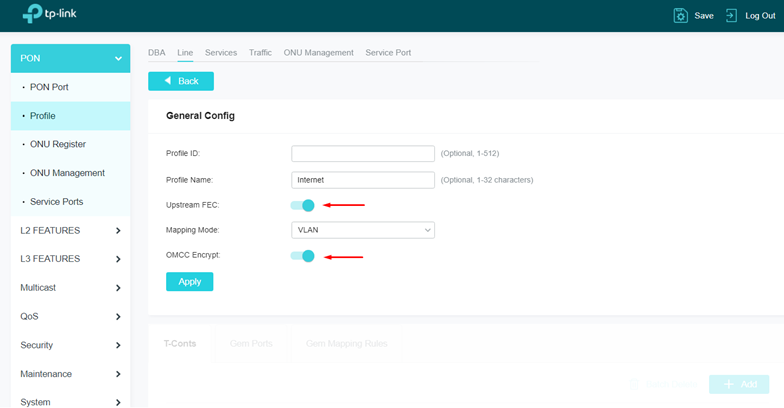
Task: Open Service Ports in the sidebar
Action: pyautogui.click(x=56, y=202)
